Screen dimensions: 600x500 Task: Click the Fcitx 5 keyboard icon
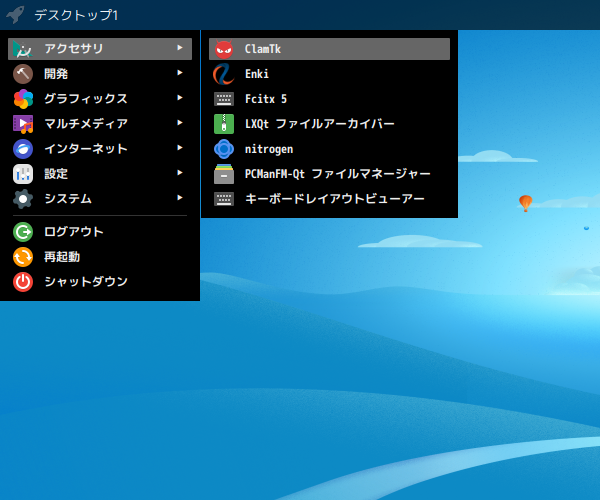(224, 99)
